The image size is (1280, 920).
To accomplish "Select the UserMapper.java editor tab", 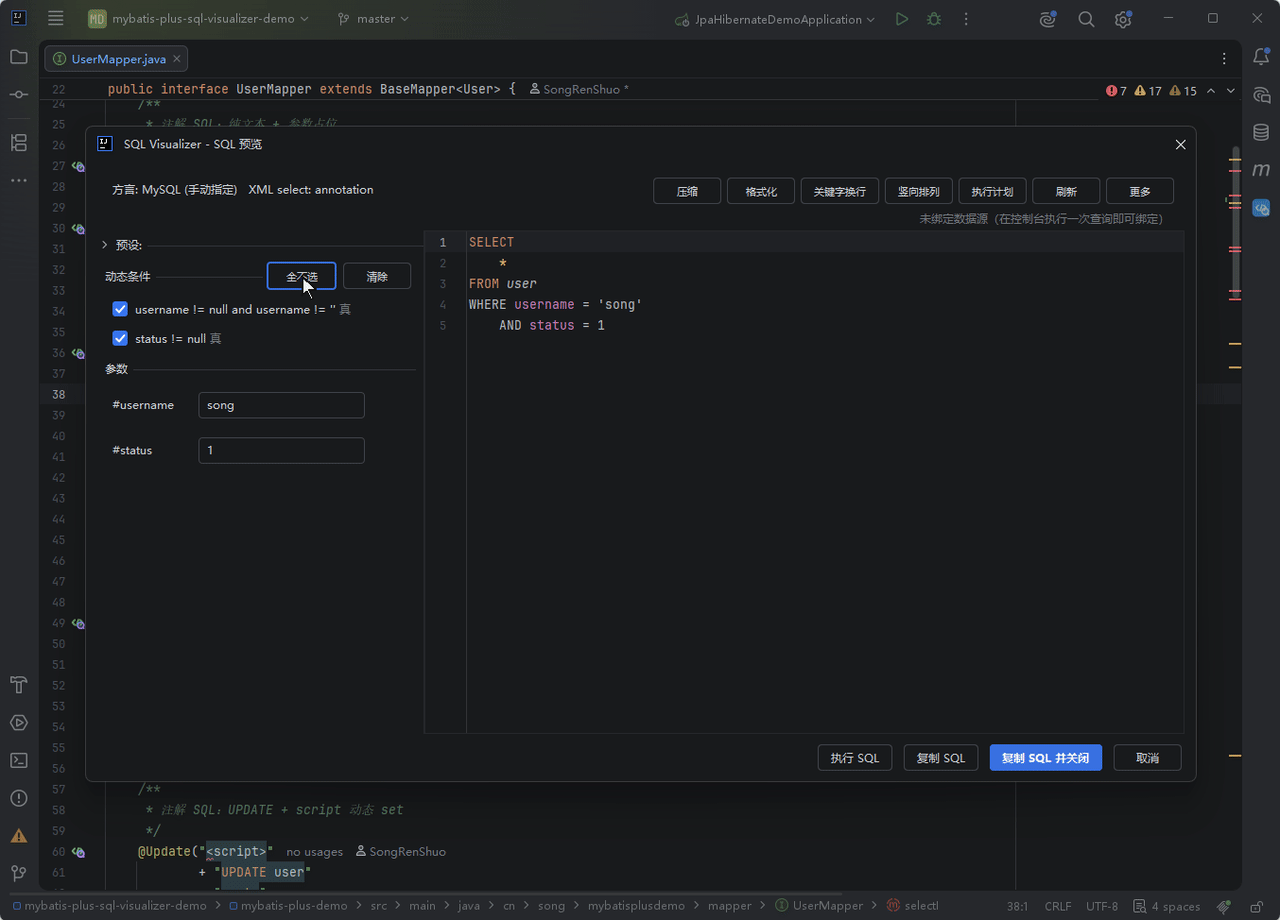I will (116, 59).
